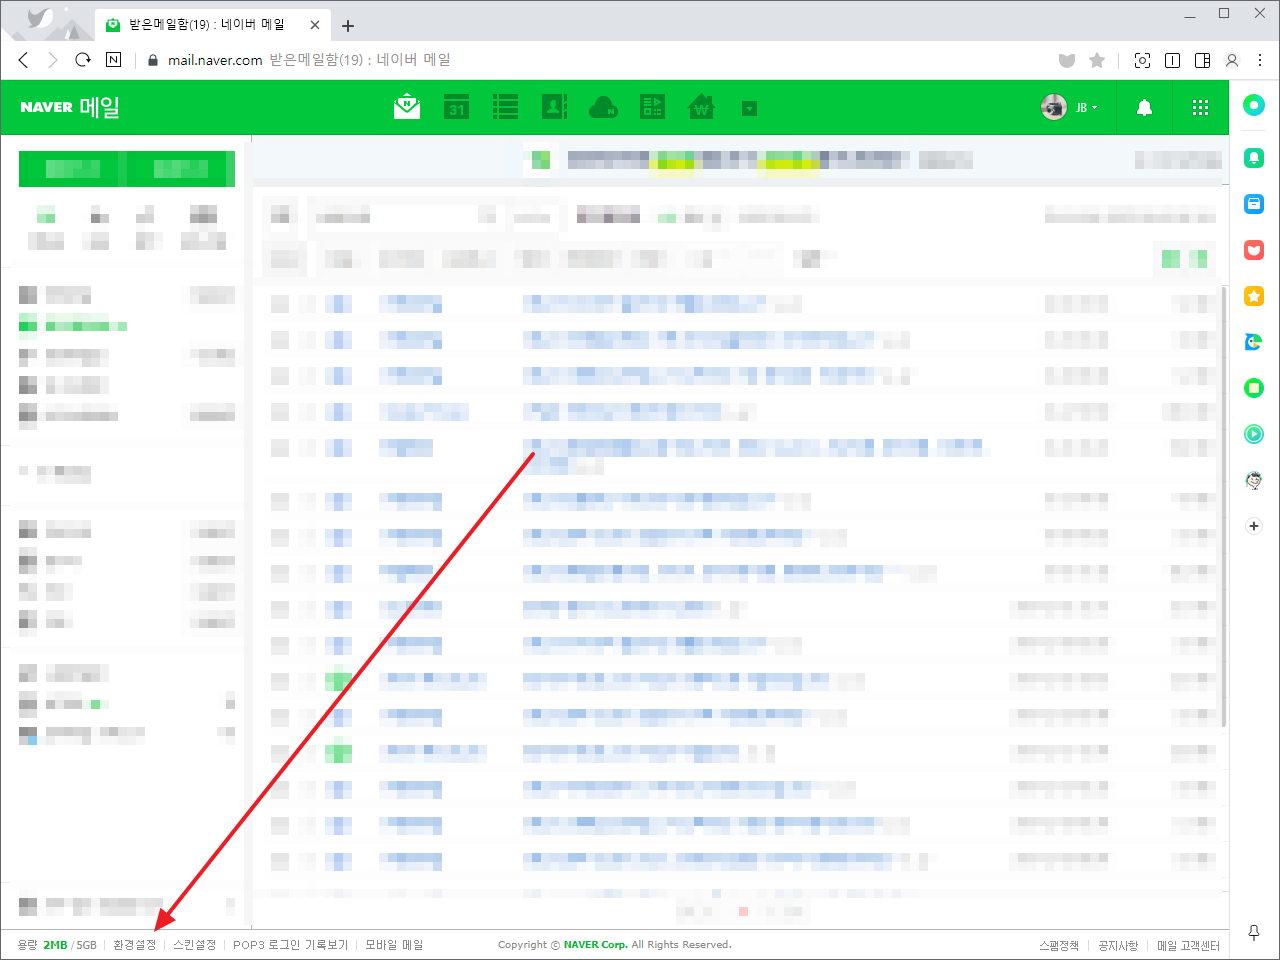Go back in the browser
1280x960 pixels.
click(x=24, y=60)
